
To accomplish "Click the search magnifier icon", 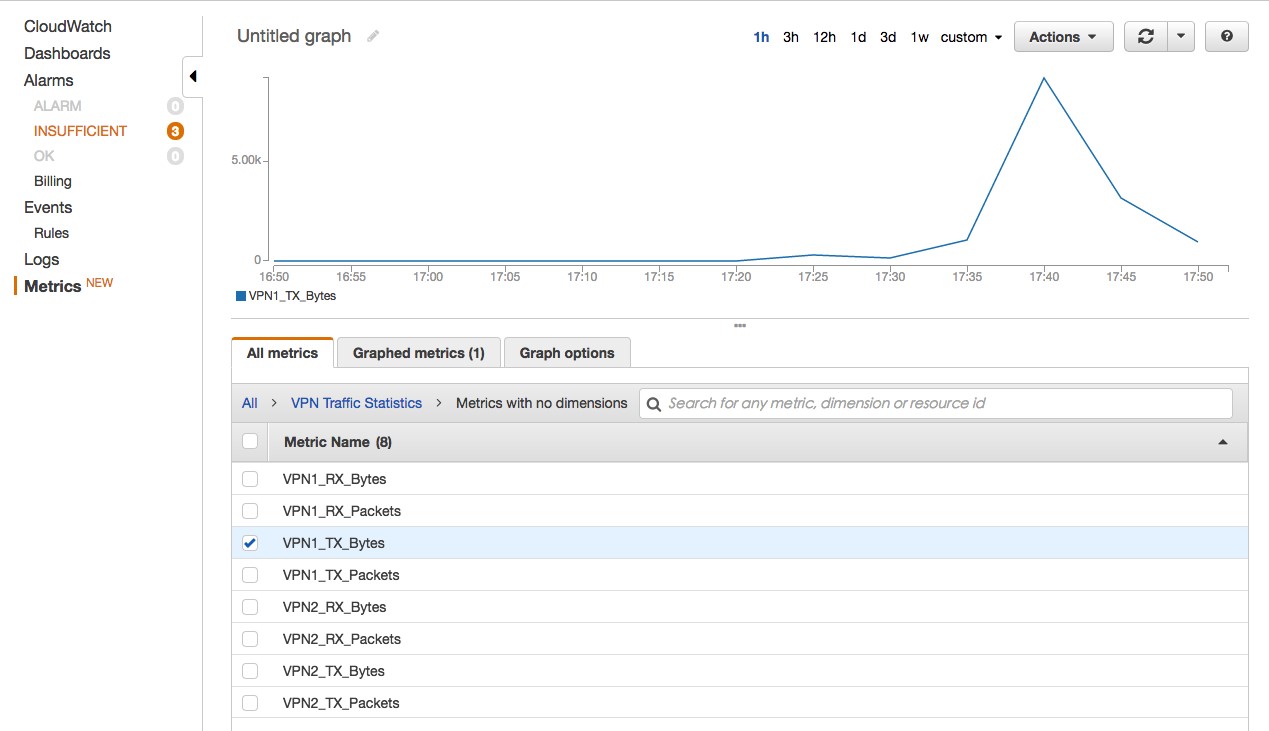I will (x=654, y=404).
